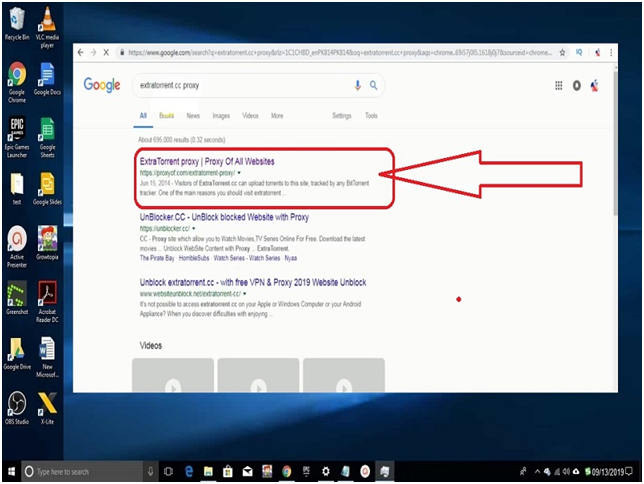The width and height of the screenshot is (644, 484).
Task: Open UnBlocker.CC result link
Action: pyautogui.click(x=224, y=217)
